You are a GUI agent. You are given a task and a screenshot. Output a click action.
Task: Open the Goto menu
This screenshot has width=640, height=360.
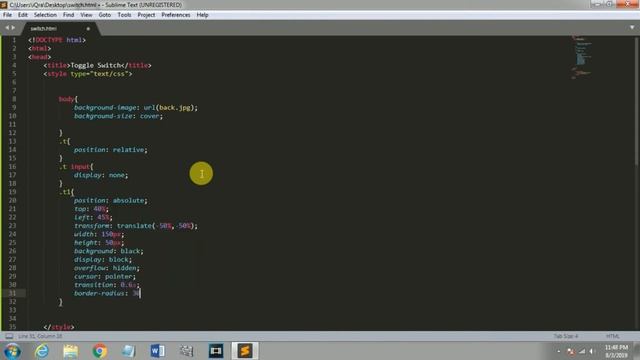point(104,15)
